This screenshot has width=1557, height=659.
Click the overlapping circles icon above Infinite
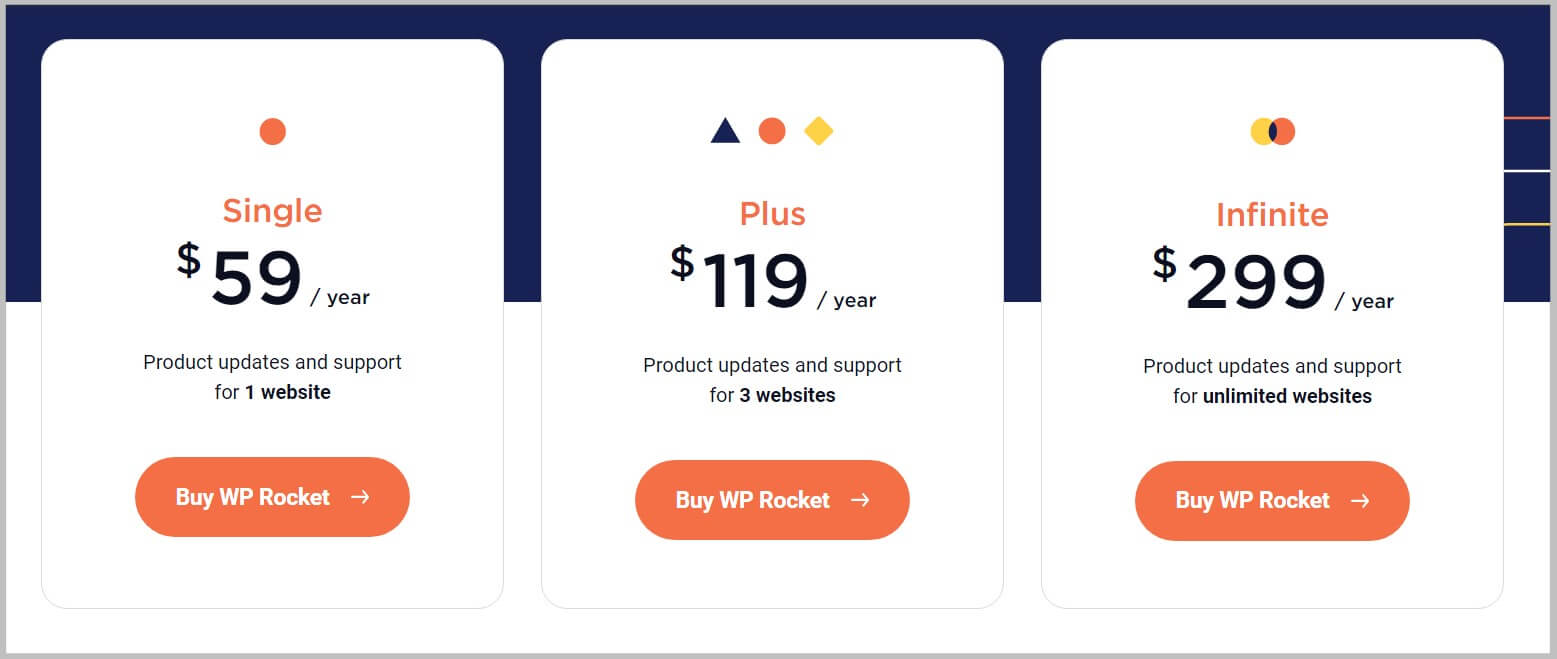pos(1272,130)
